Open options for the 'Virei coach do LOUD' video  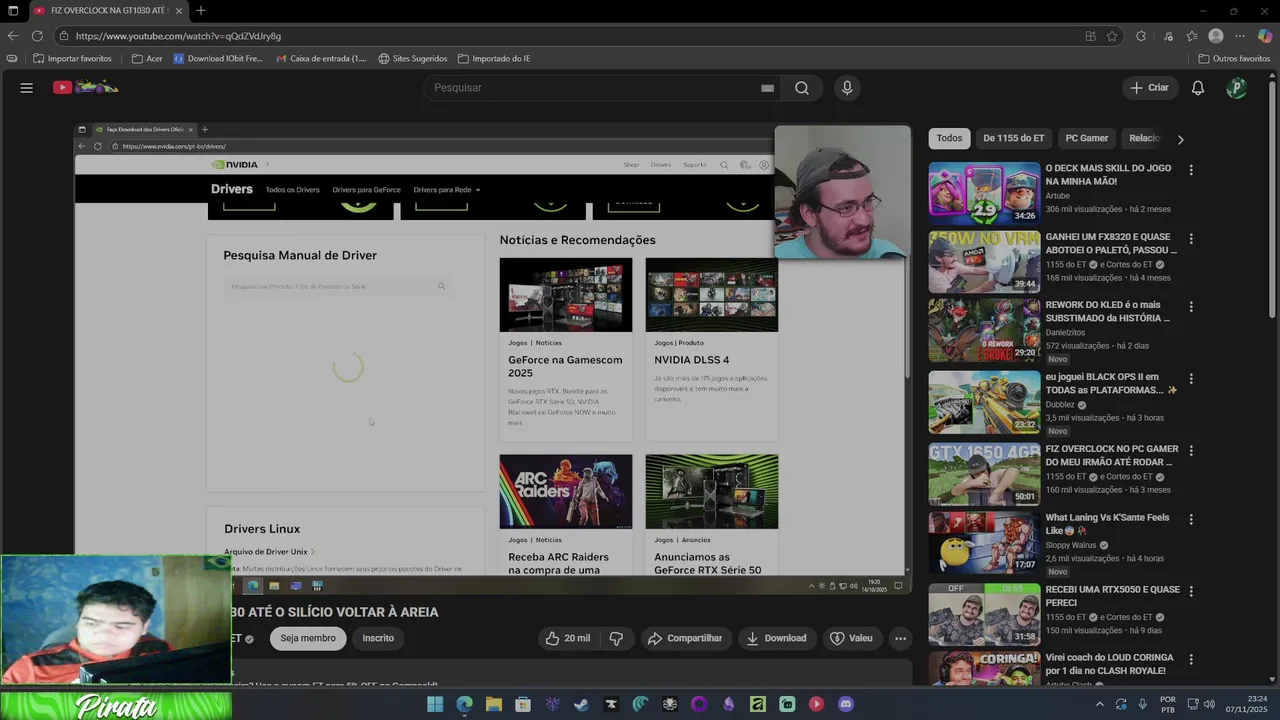[x=1191, y=660]
